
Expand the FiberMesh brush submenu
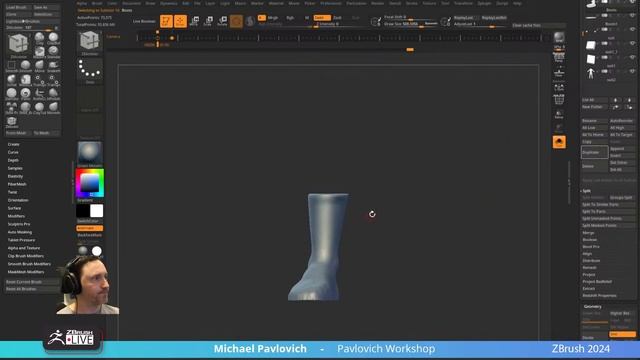[x=17, y=184]
